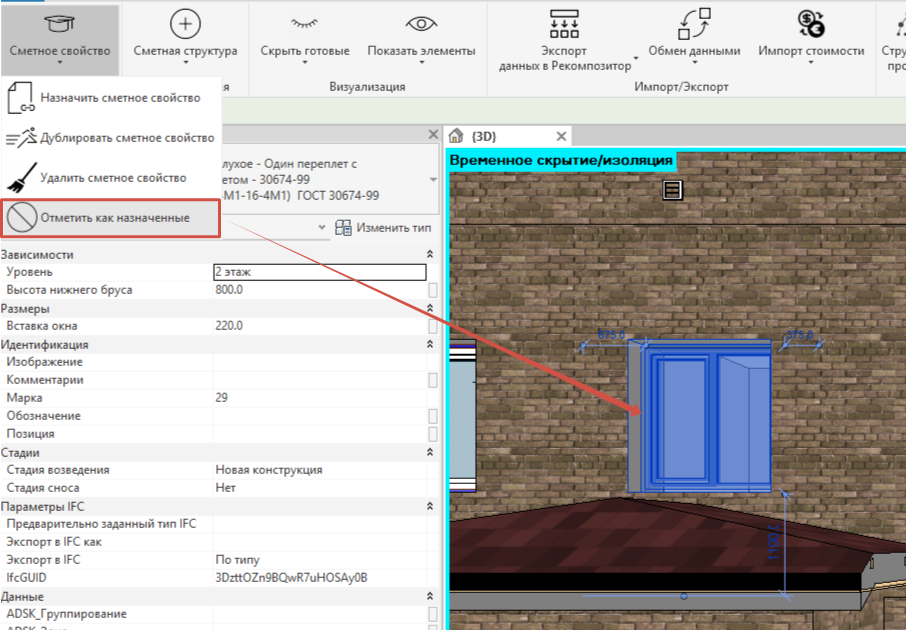Select the highlighted blue window in 3D view

(699, 416)
